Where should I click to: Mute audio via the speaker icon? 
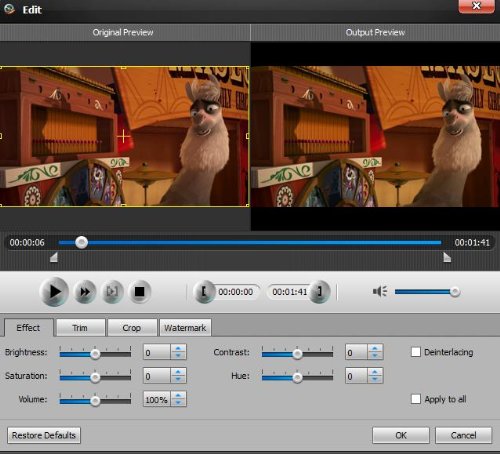[x=380, y=291]
